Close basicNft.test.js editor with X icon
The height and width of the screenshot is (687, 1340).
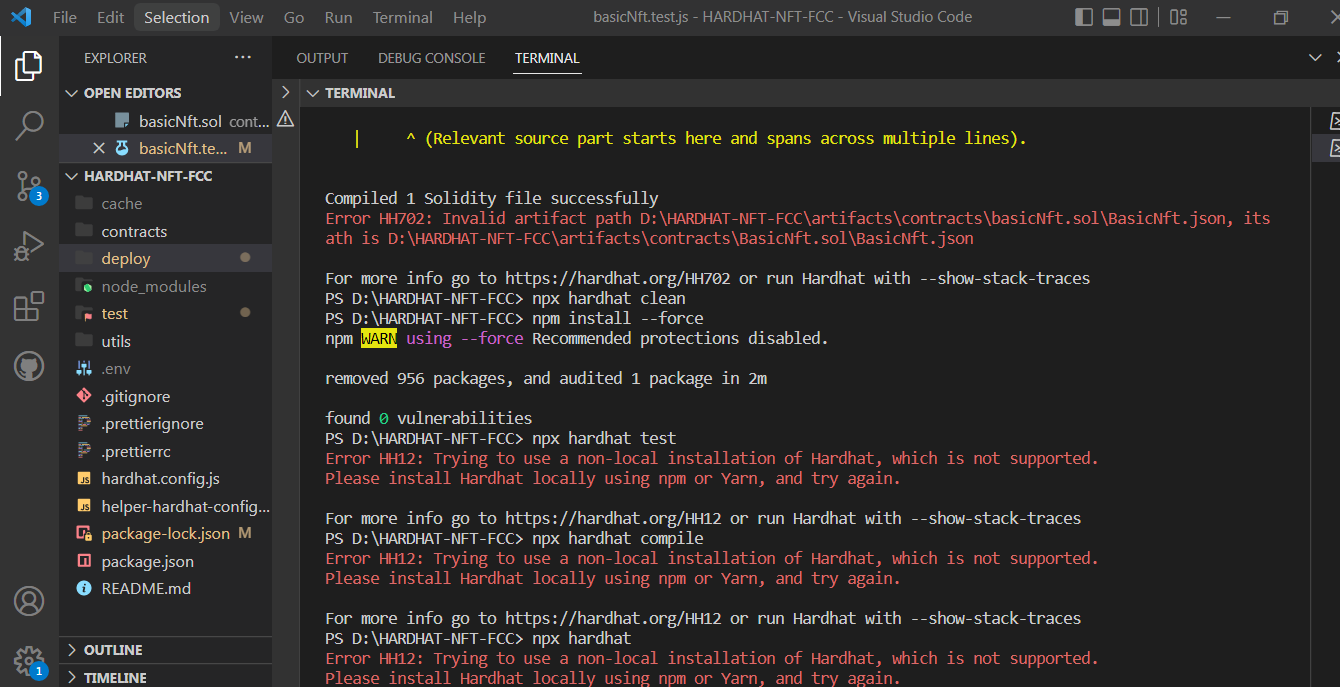click(x=99, y=148)
